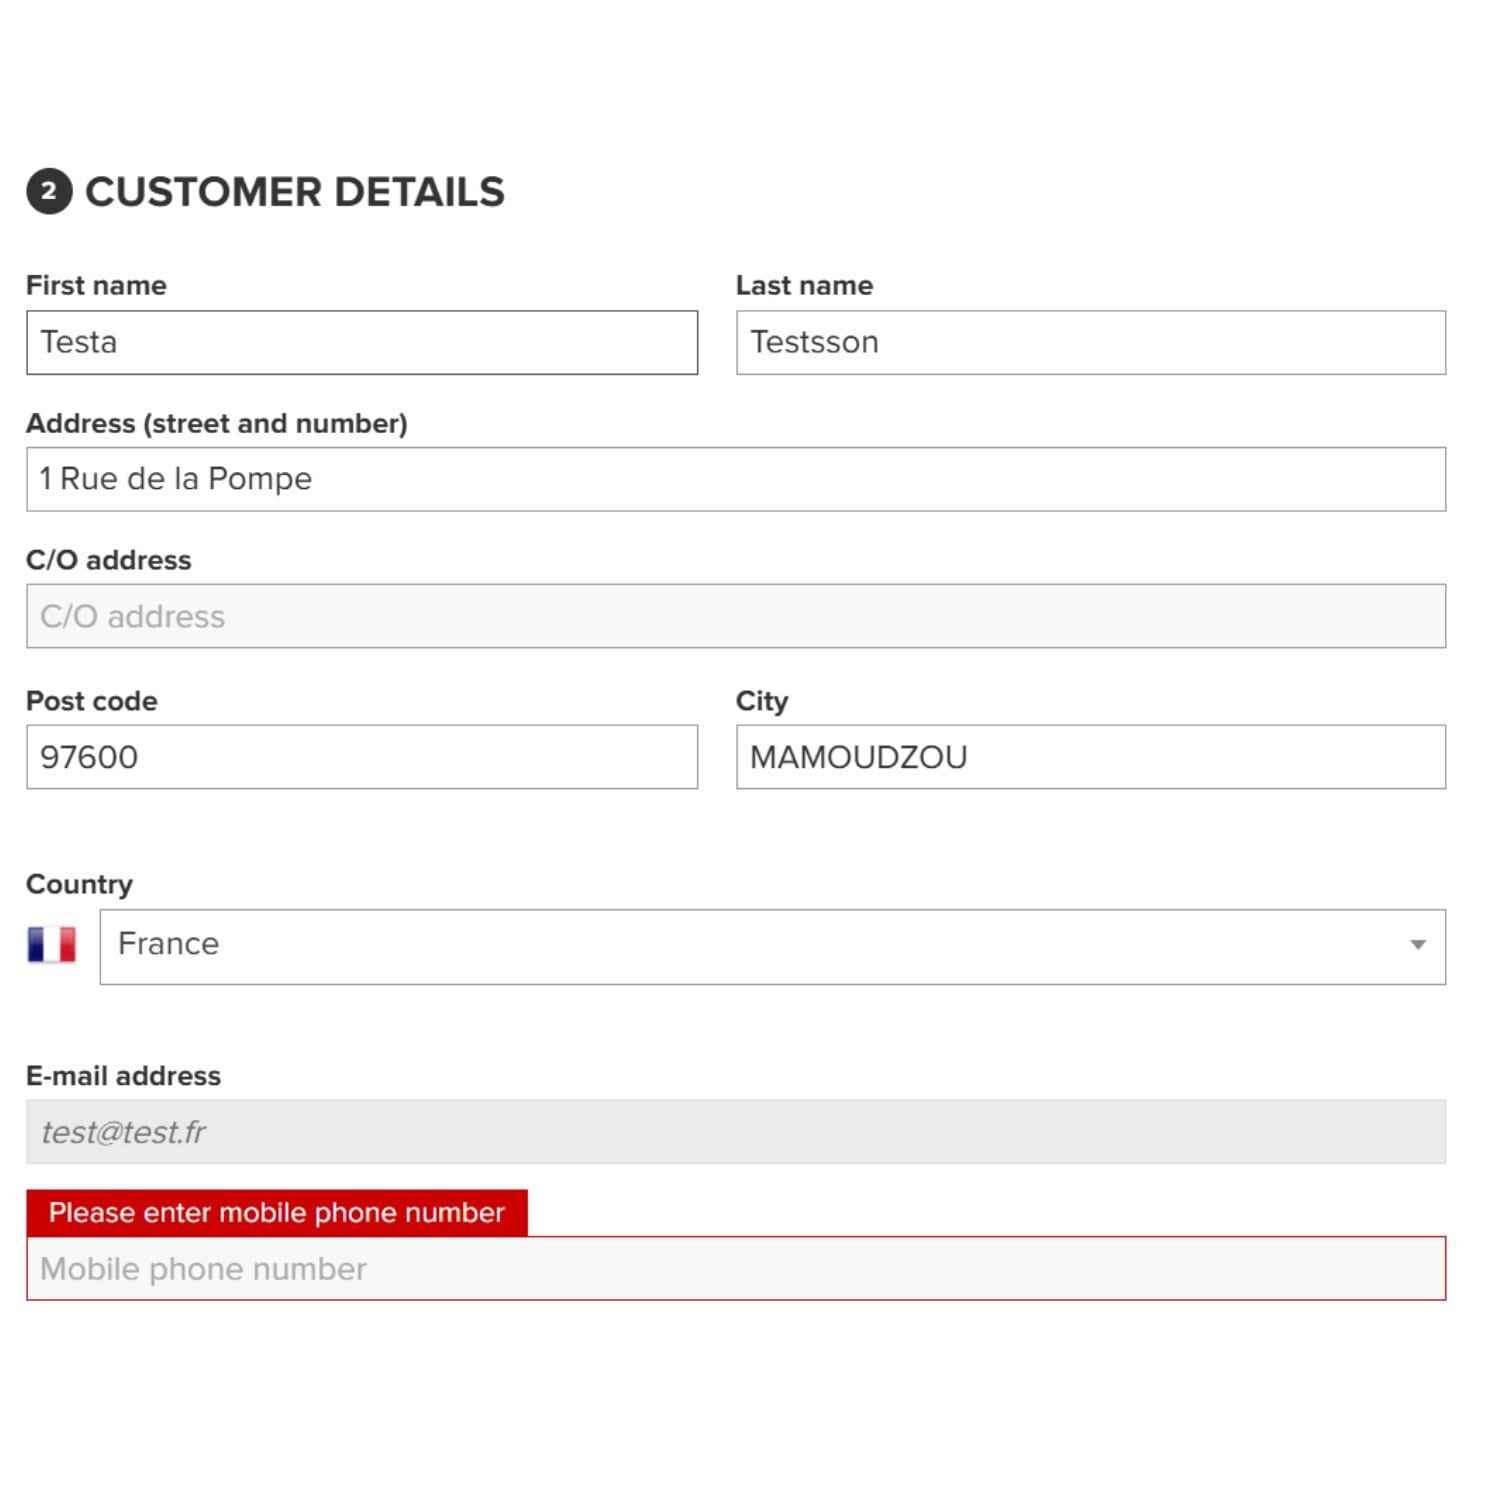
Task: Click the Customer Details heading
Action: (x=295, y=192)
